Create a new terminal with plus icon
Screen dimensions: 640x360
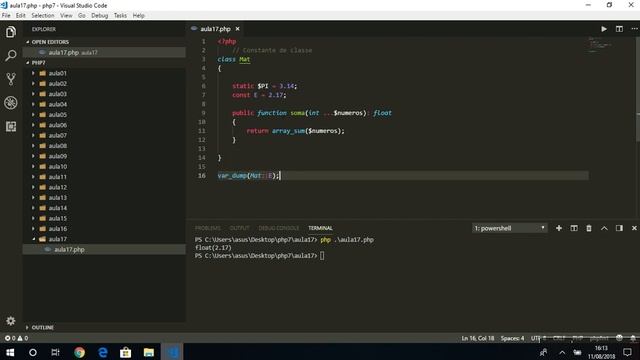pyautogui.click(x=559, y=228)
